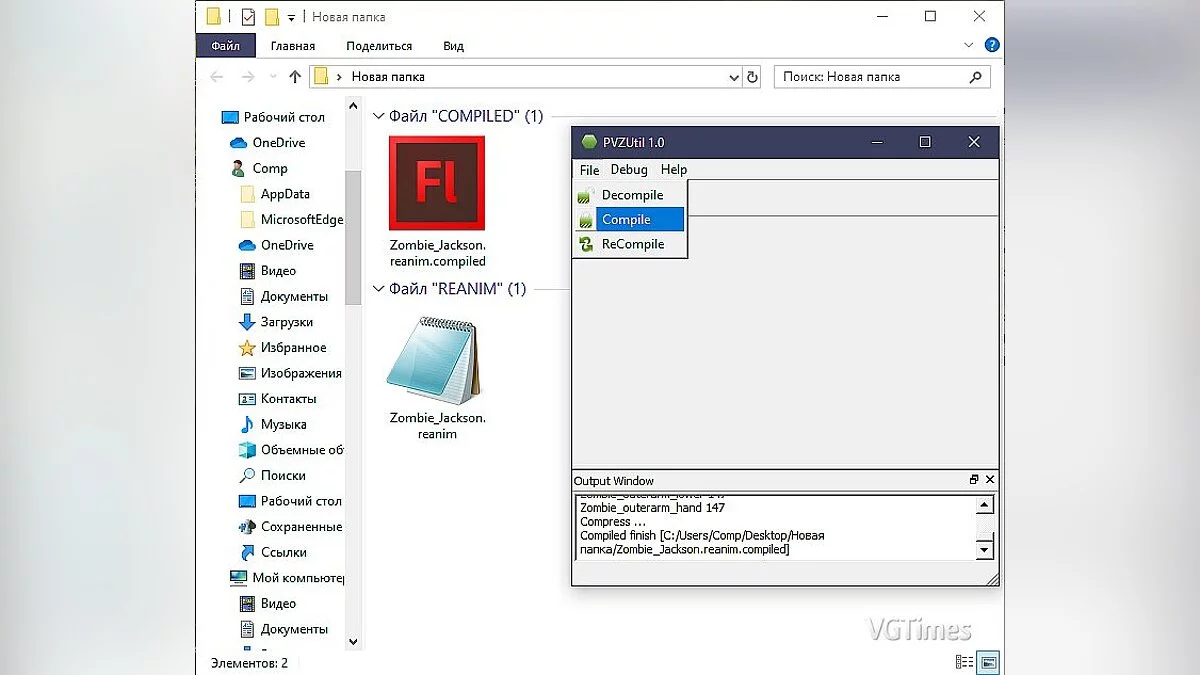Screen dimensions: 1200x675
Task: Open the Главная ribbon tab
Action: 293,46
